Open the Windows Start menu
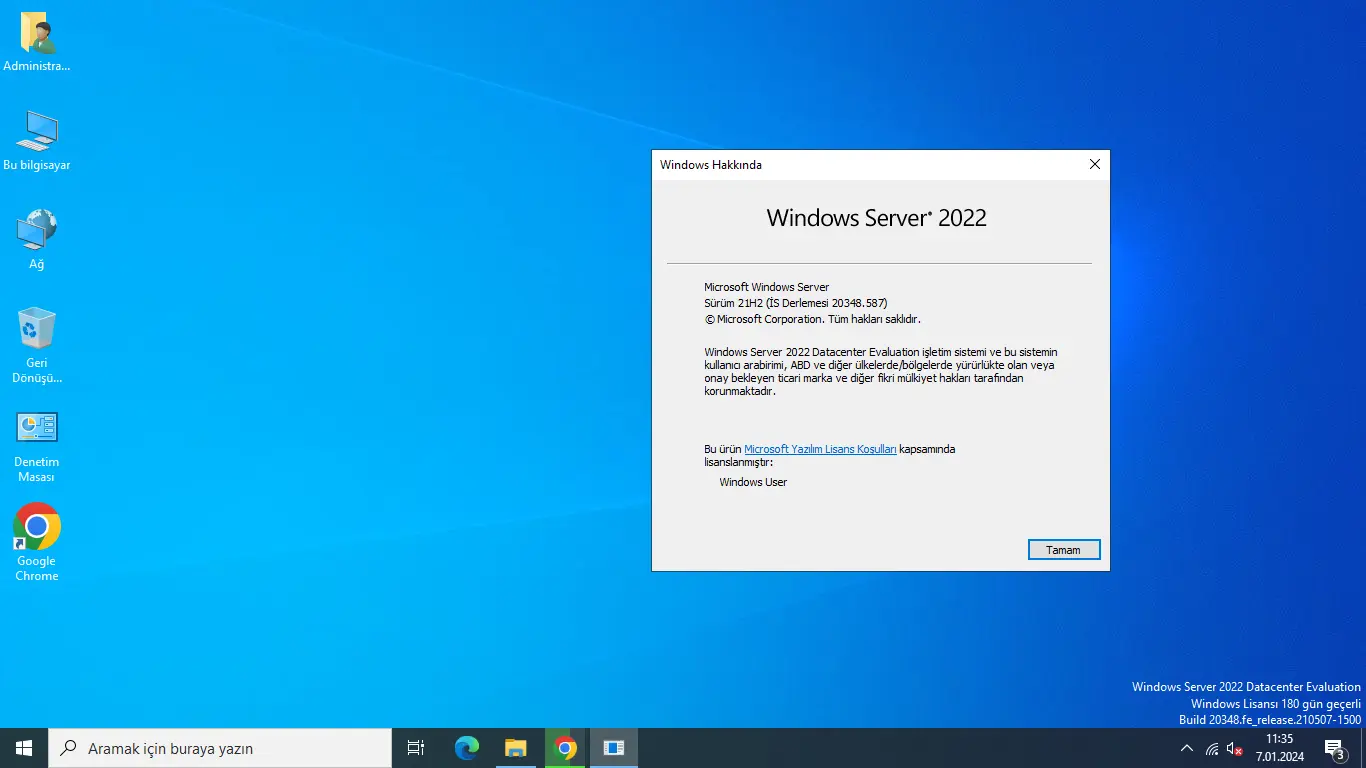This screenshot has width=1366, height=768. (24, 748)
